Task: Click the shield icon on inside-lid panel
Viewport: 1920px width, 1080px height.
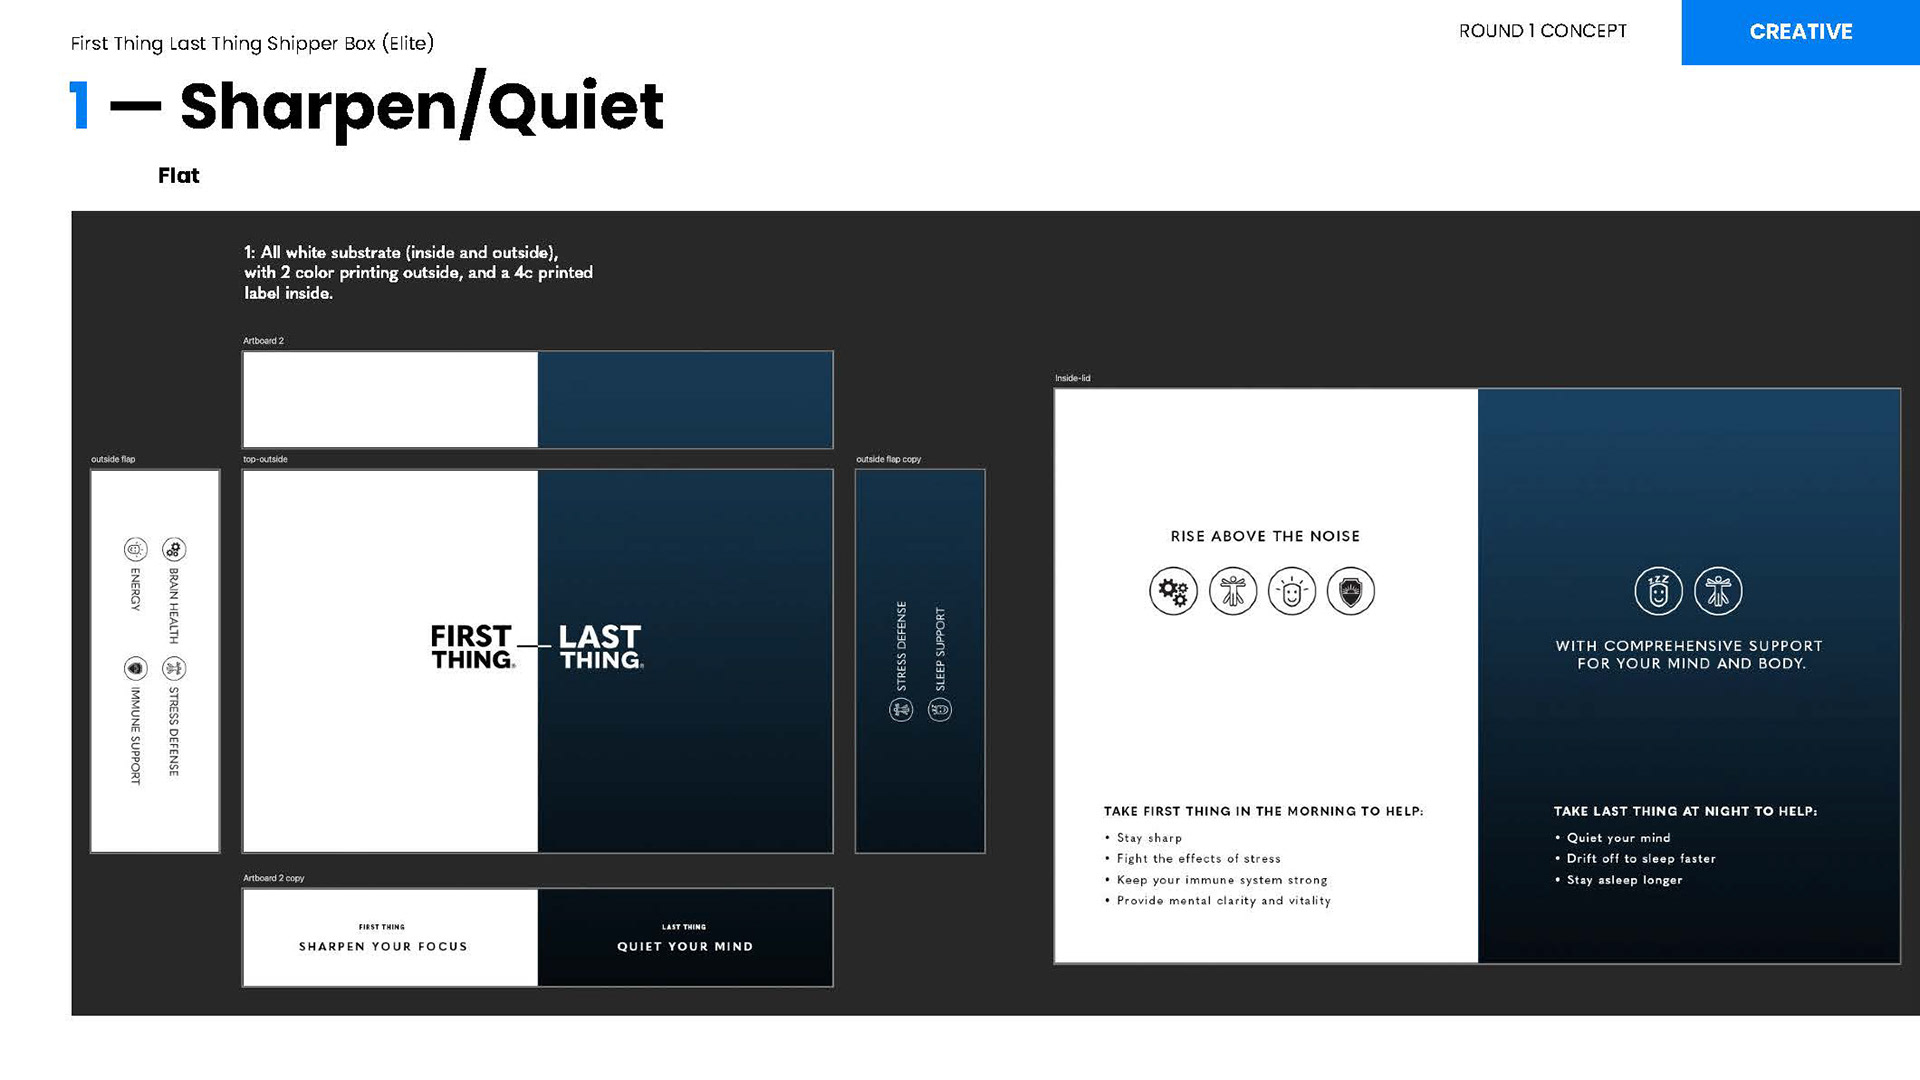Action: coord(1350,591)
